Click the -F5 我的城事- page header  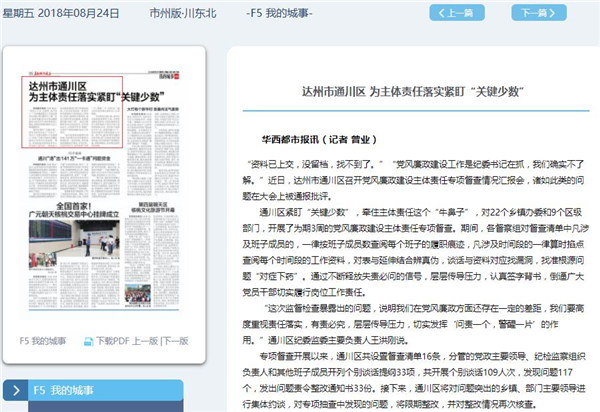279,13
